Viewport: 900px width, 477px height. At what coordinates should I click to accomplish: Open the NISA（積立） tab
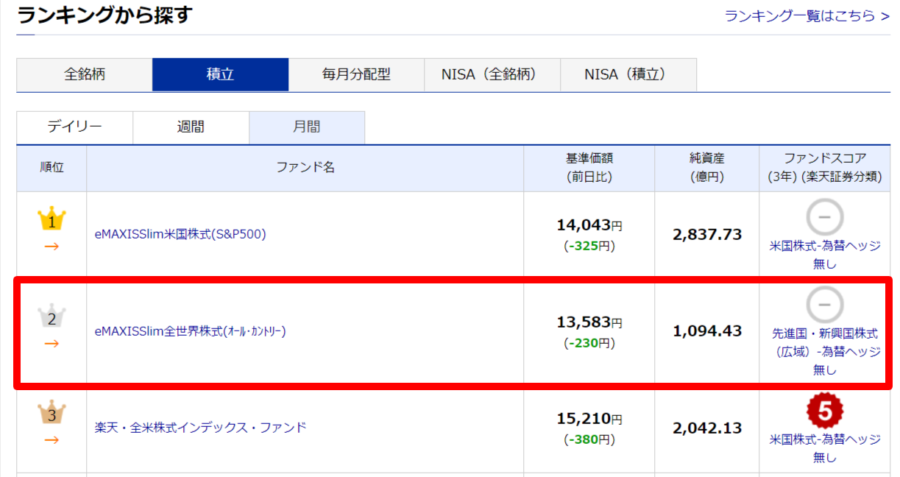[x=629, y=75]
